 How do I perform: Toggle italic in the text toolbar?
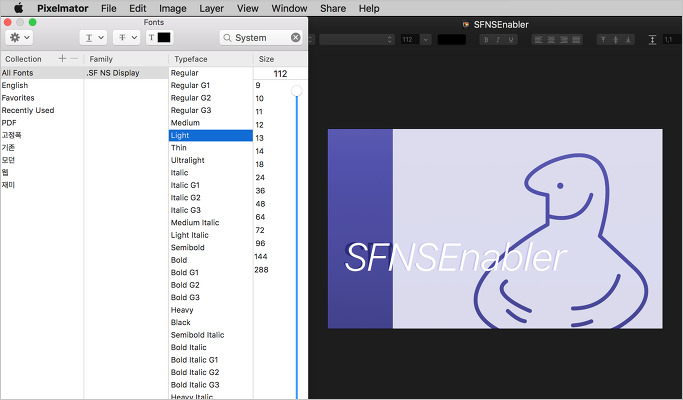(x=498, y=40)
